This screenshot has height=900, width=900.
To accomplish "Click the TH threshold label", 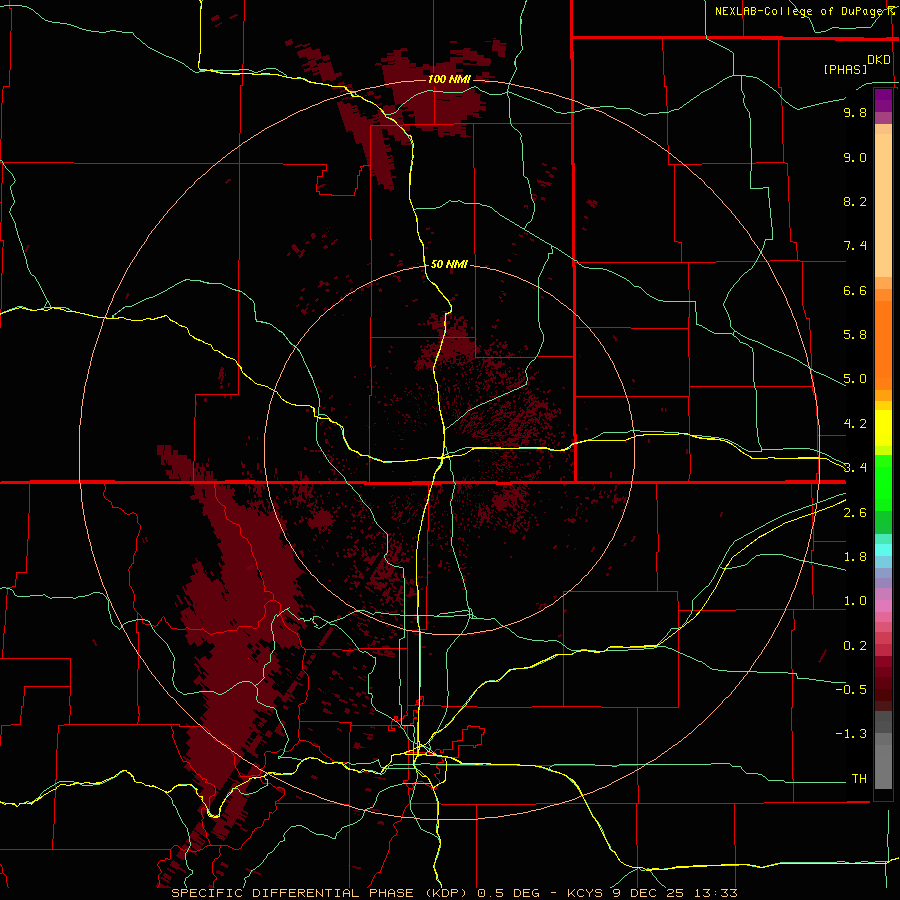I will coord(859,779).
